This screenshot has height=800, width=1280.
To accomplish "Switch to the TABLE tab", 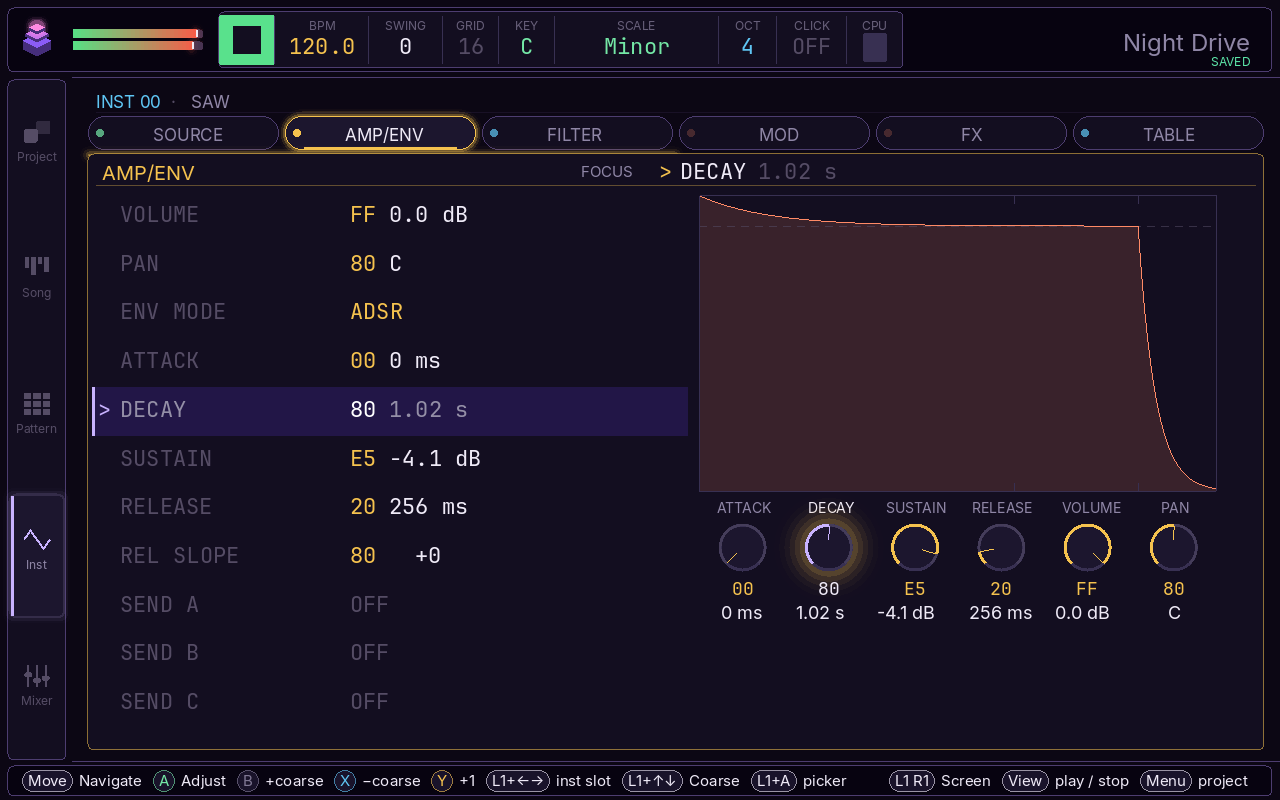I will tap(1168, 134).
